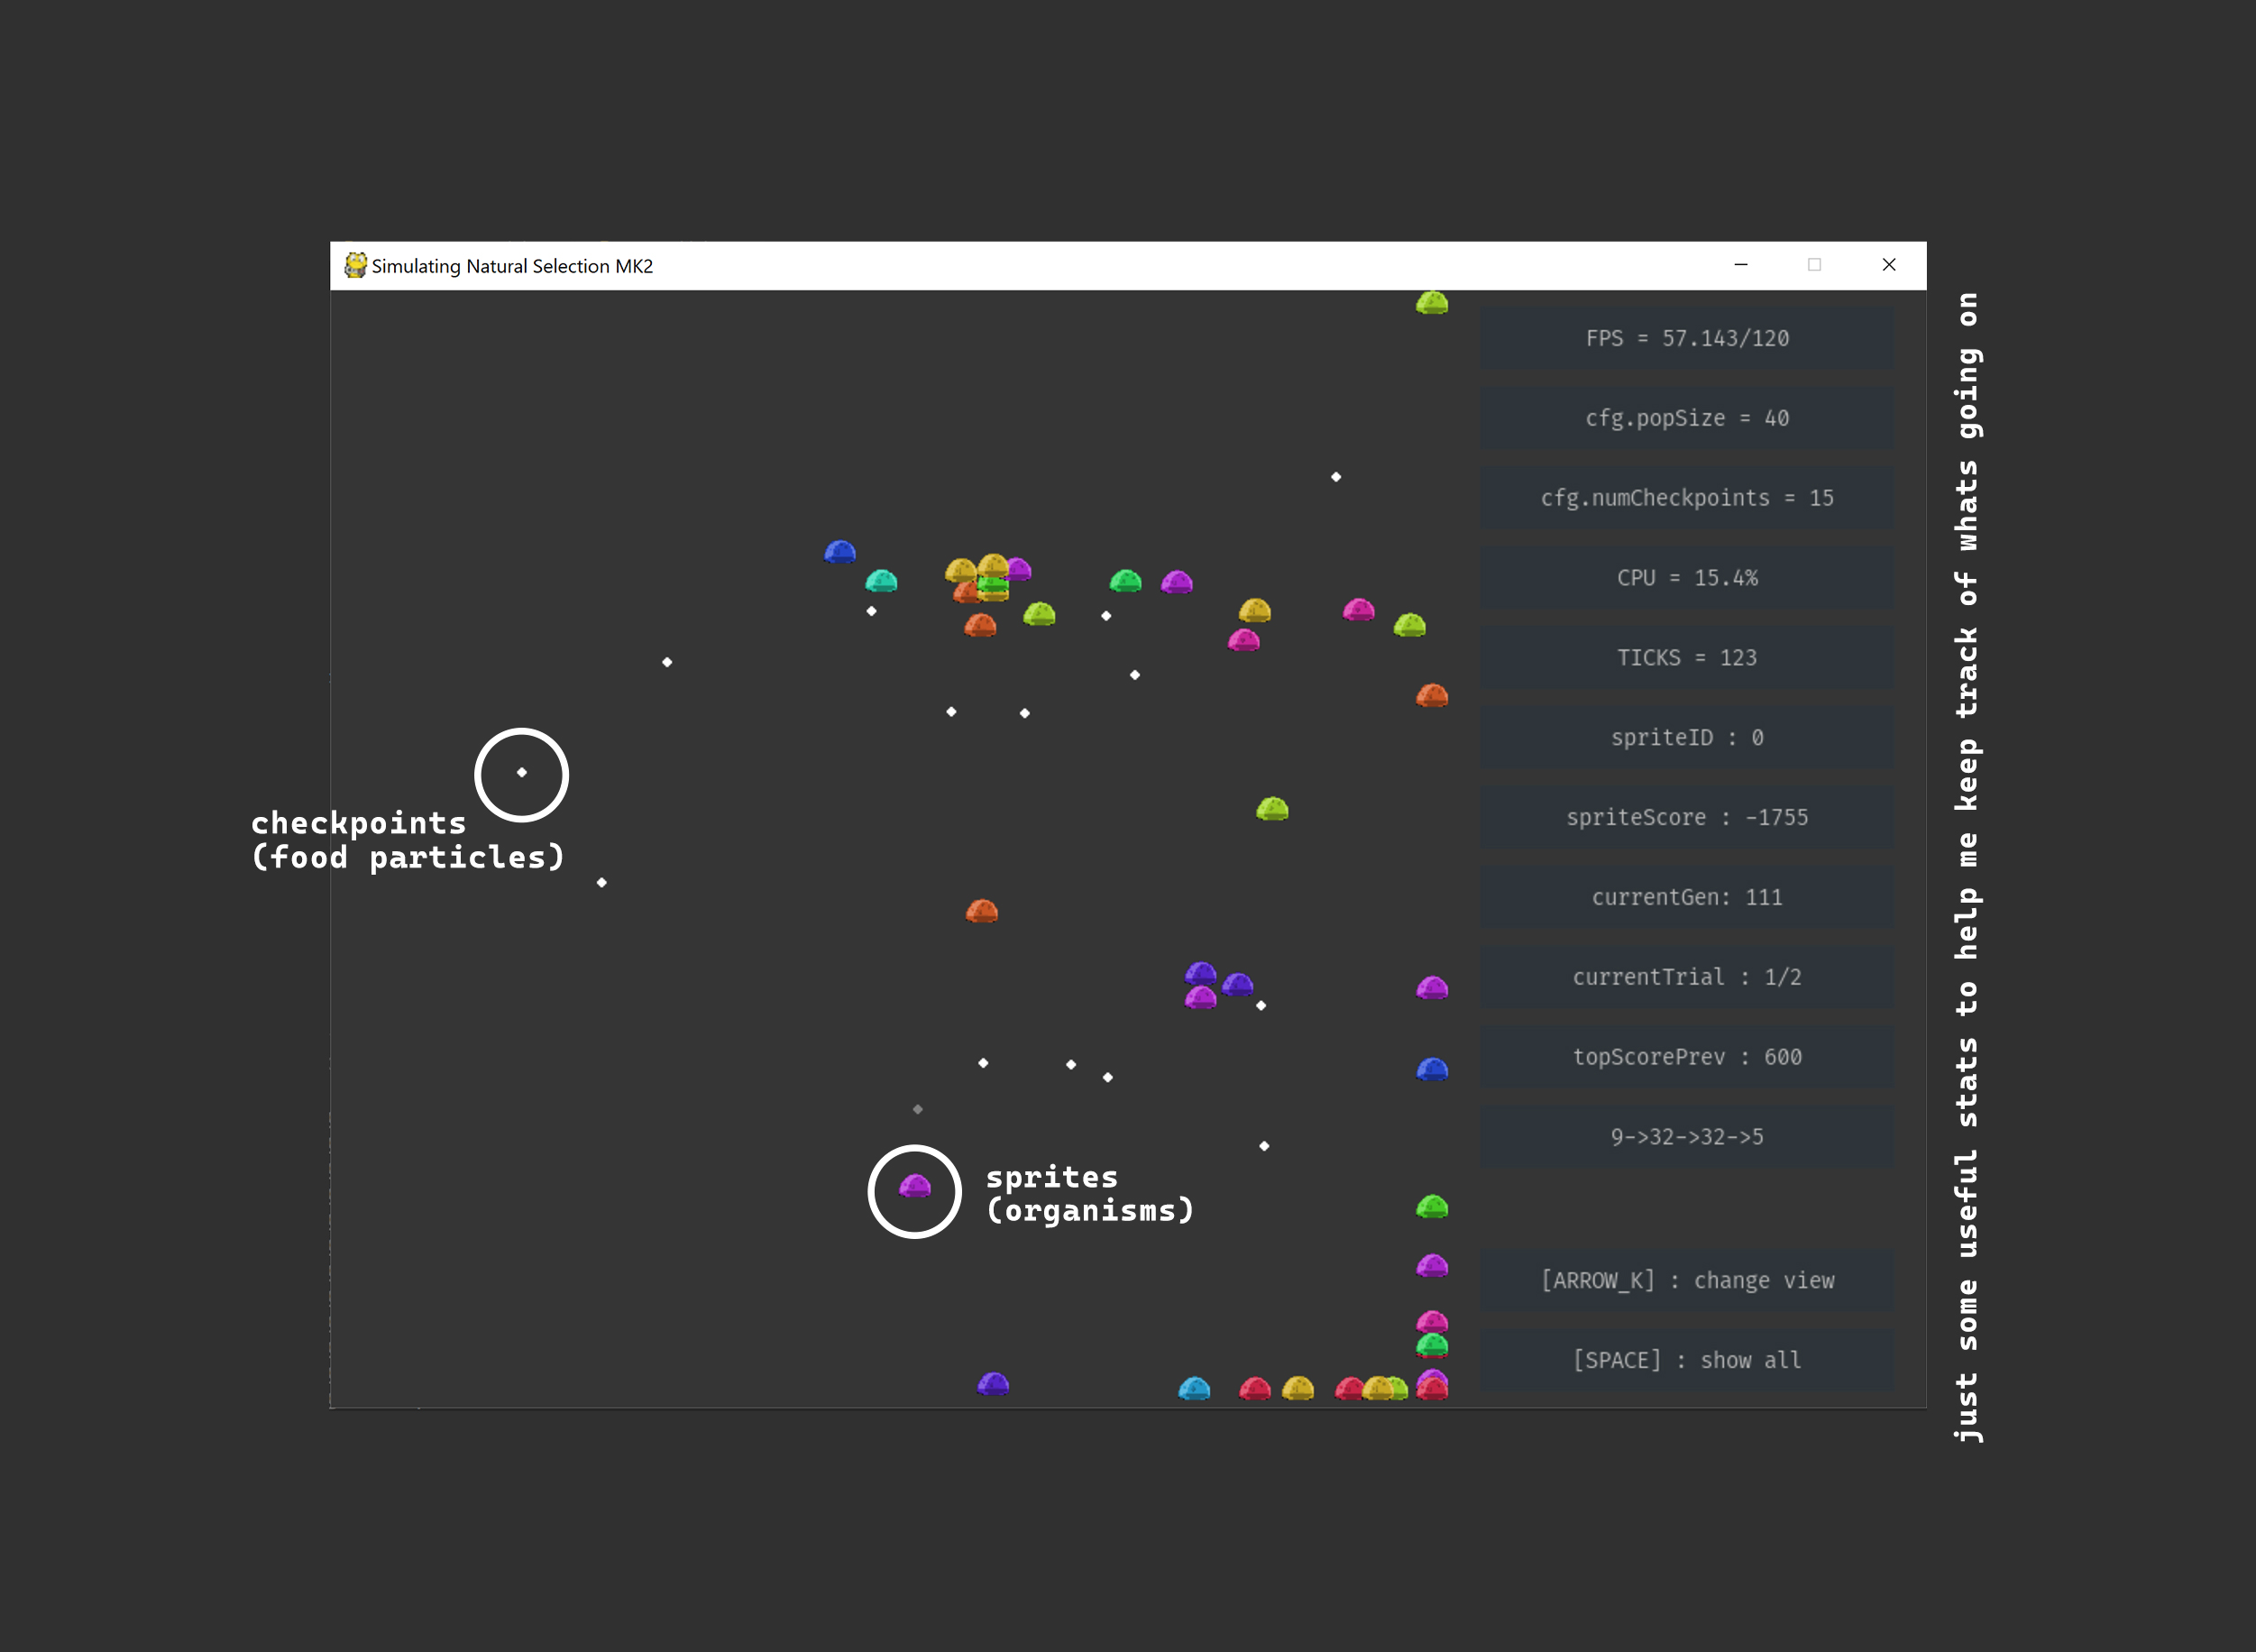Click the blue sprite at top-left of cluster

(840, 552)
